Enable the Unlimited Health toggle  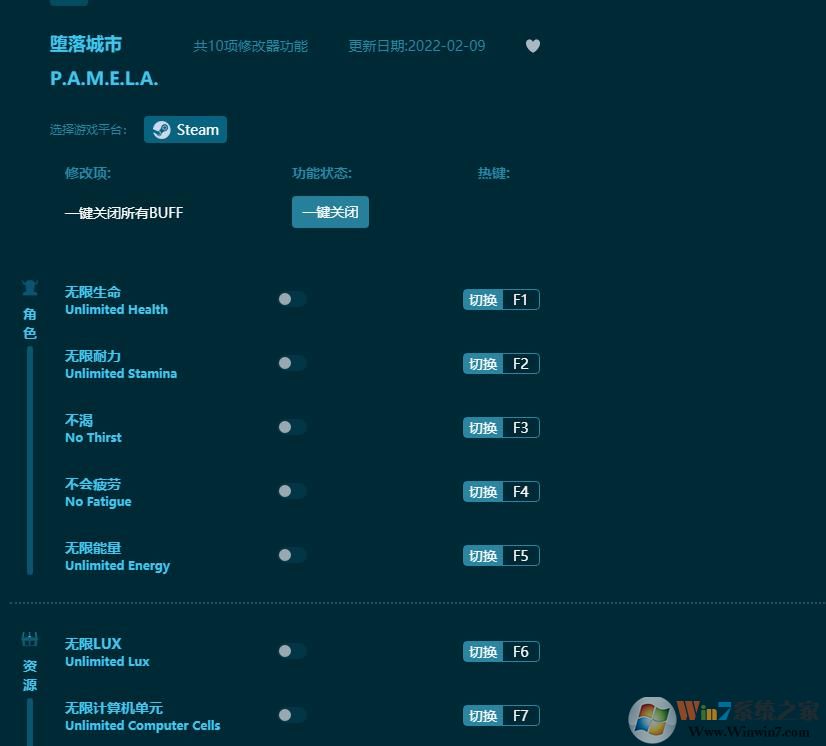tap(291, 299)
